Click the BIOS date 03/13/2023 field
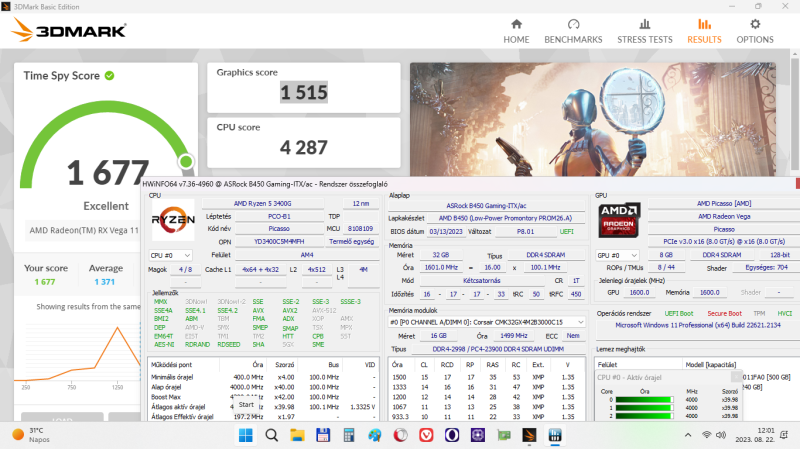This screenshot has height=449, width=800. click(x=445, y=231)
